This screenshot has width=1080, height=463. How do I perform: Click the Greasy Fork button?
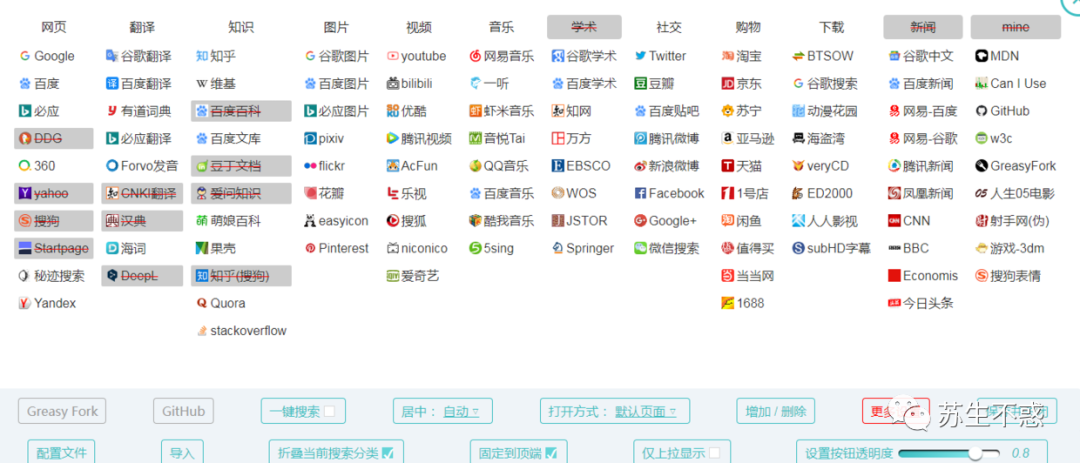pos(62,412)
